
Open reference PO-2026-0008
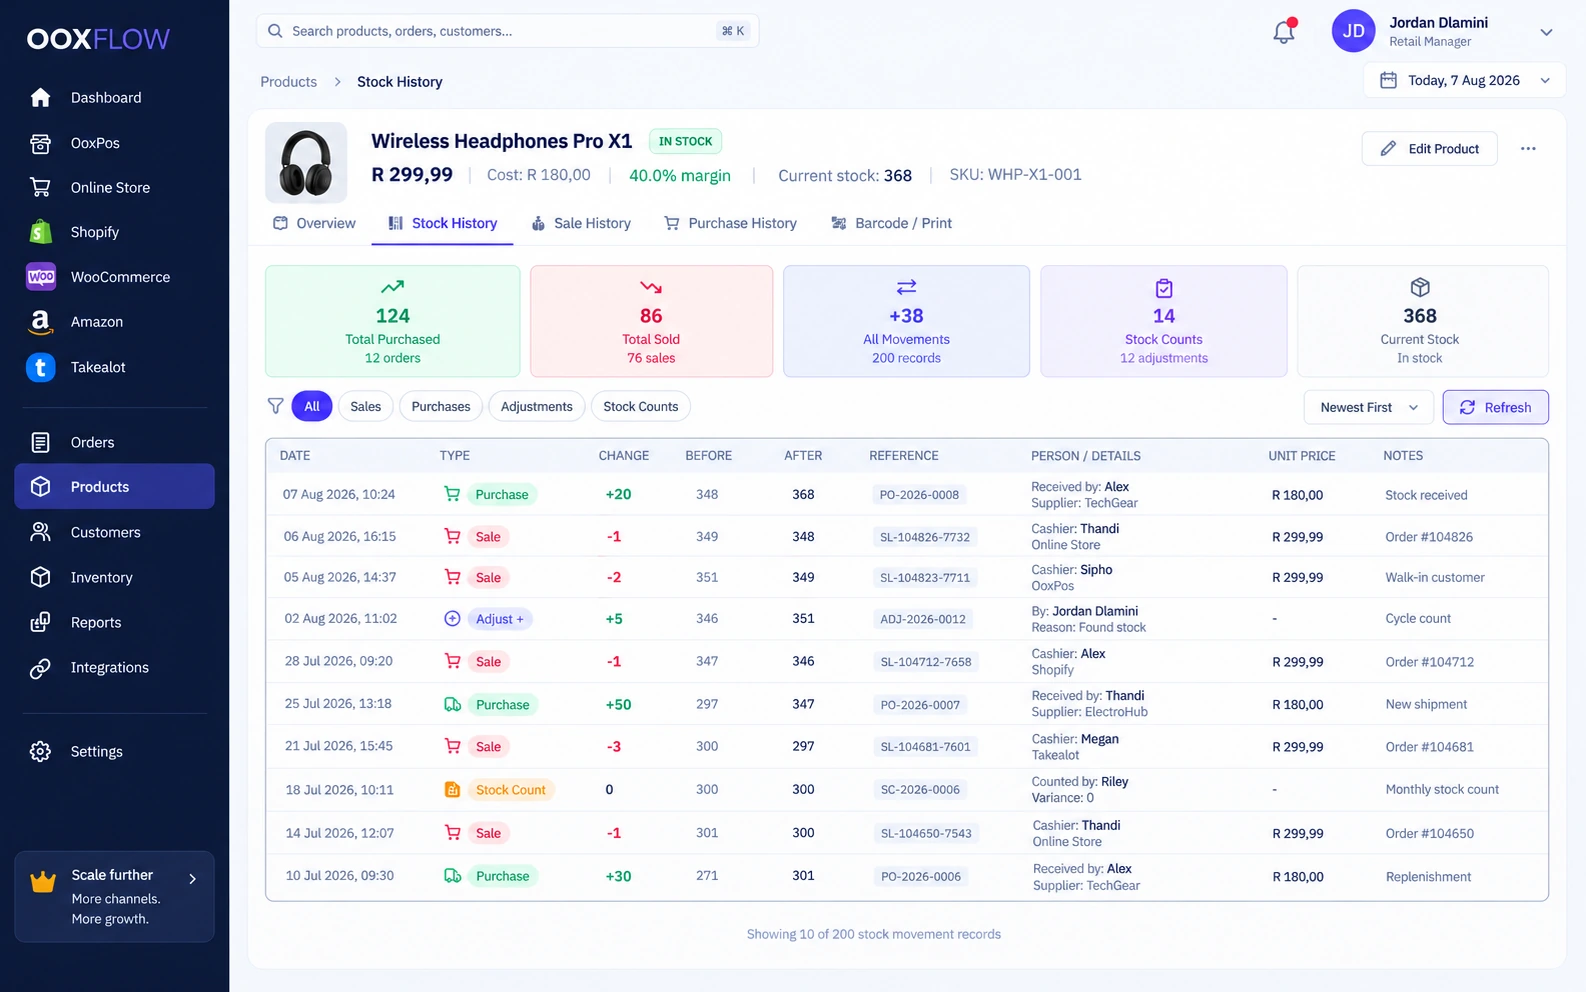point(919,494)
